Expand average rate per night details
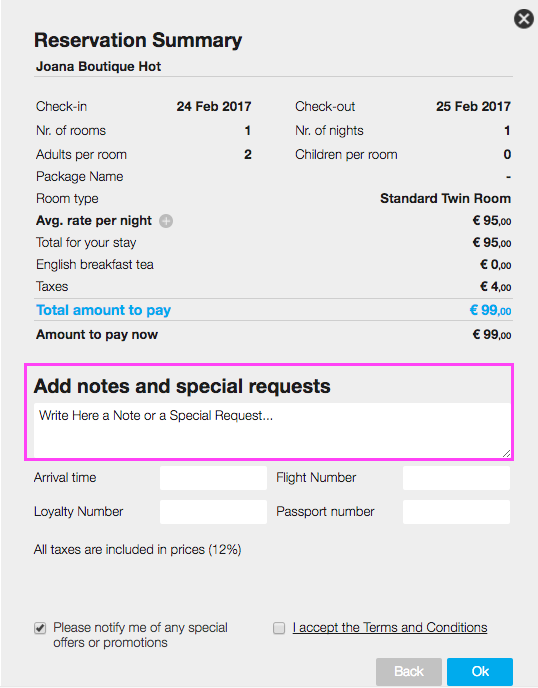The image size is (538, 688). (x=166, y=221)
